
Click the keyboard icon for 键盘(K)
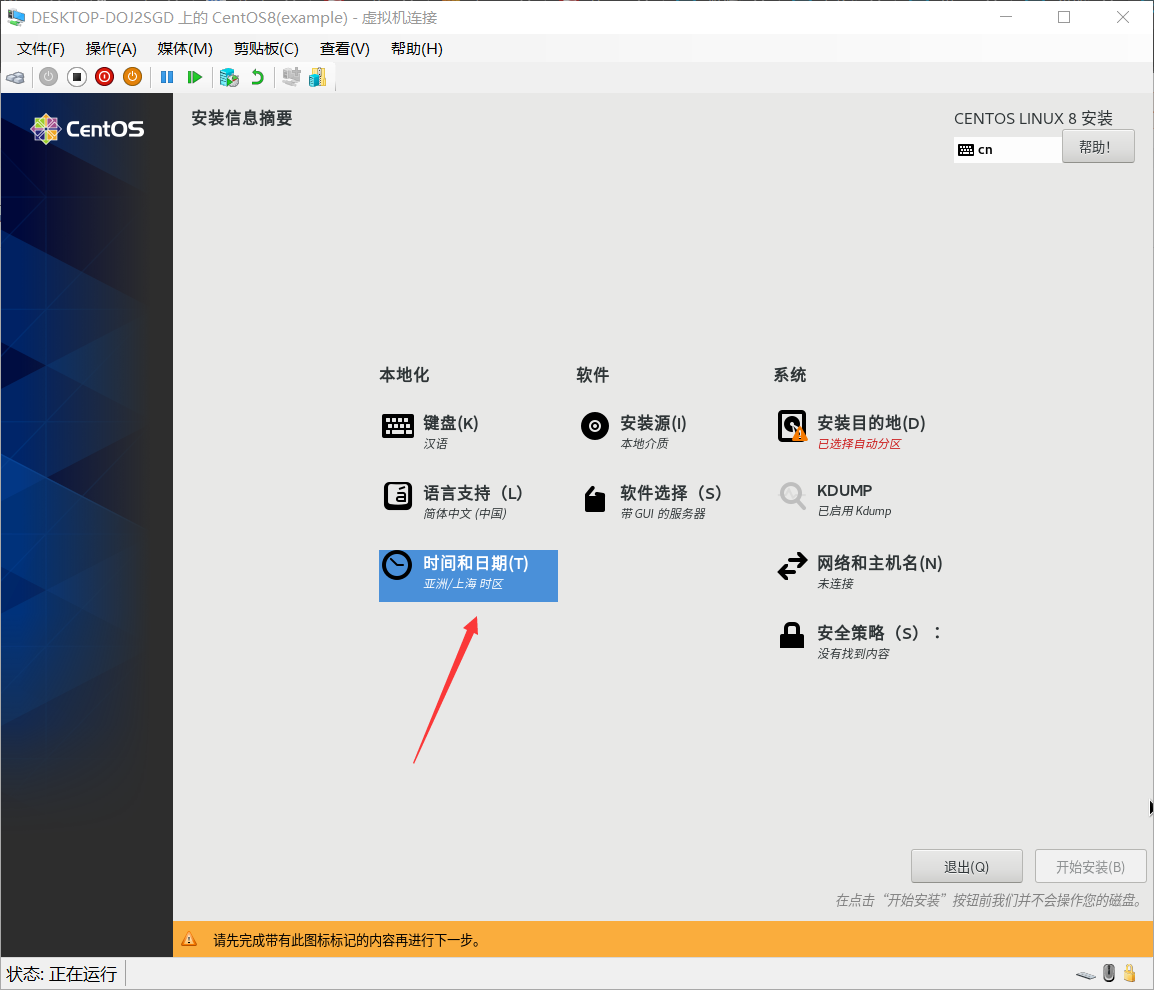pyautogui.click(x=397, y=425)
